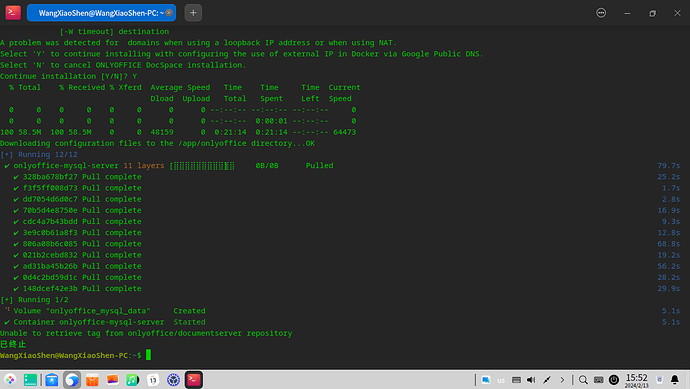Open the Control Center dock icon
Viewport: 690px width, 389px height.
tap(173, 379)
